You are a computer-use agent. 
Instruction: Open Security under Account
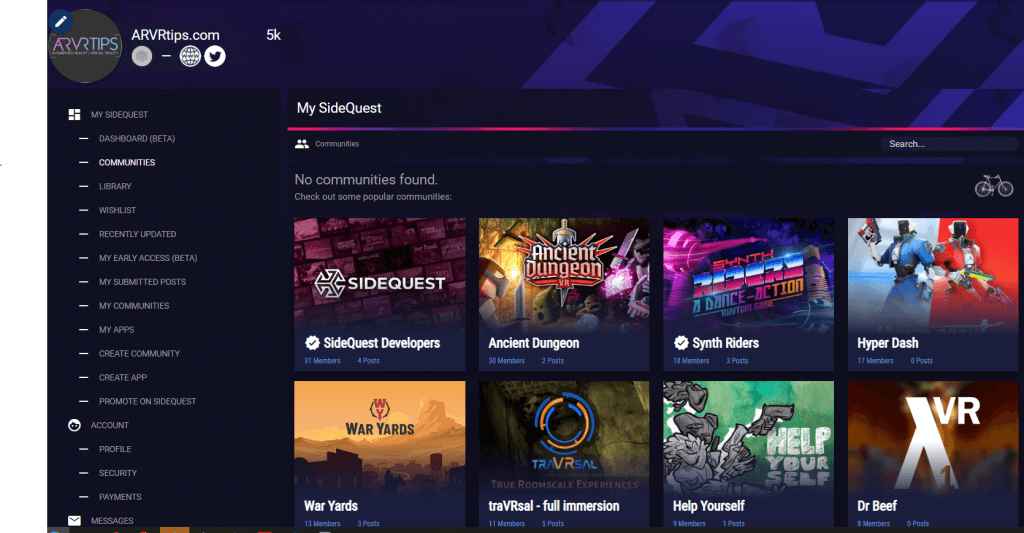118,473
